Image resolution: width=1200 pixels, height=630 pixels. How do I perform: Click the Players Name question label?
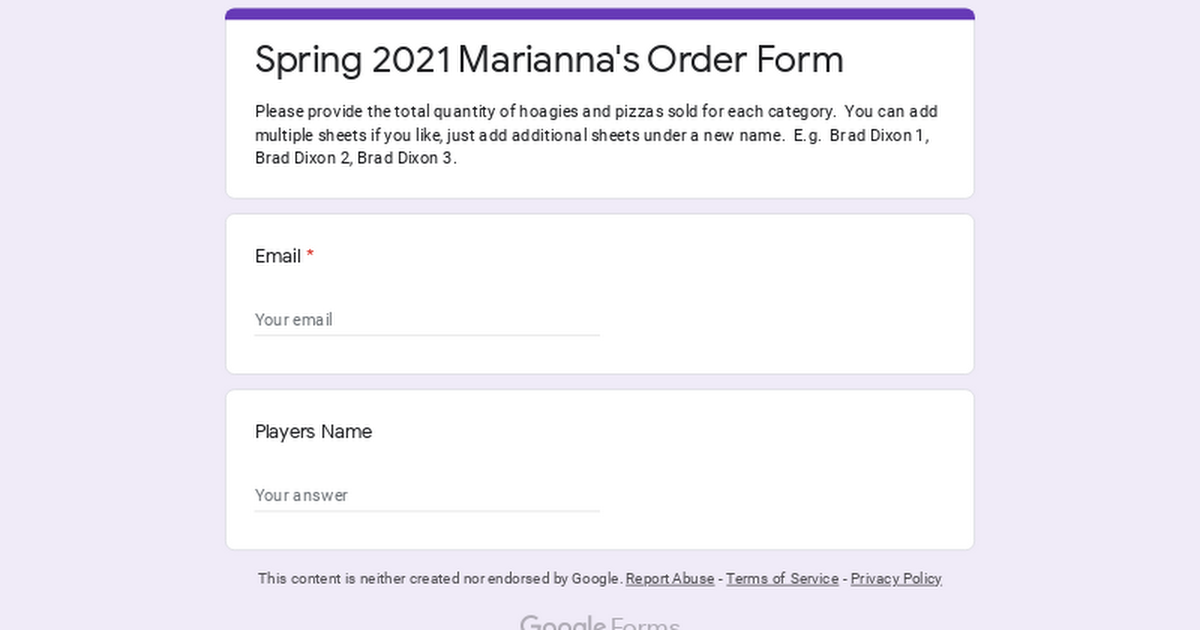313,432
